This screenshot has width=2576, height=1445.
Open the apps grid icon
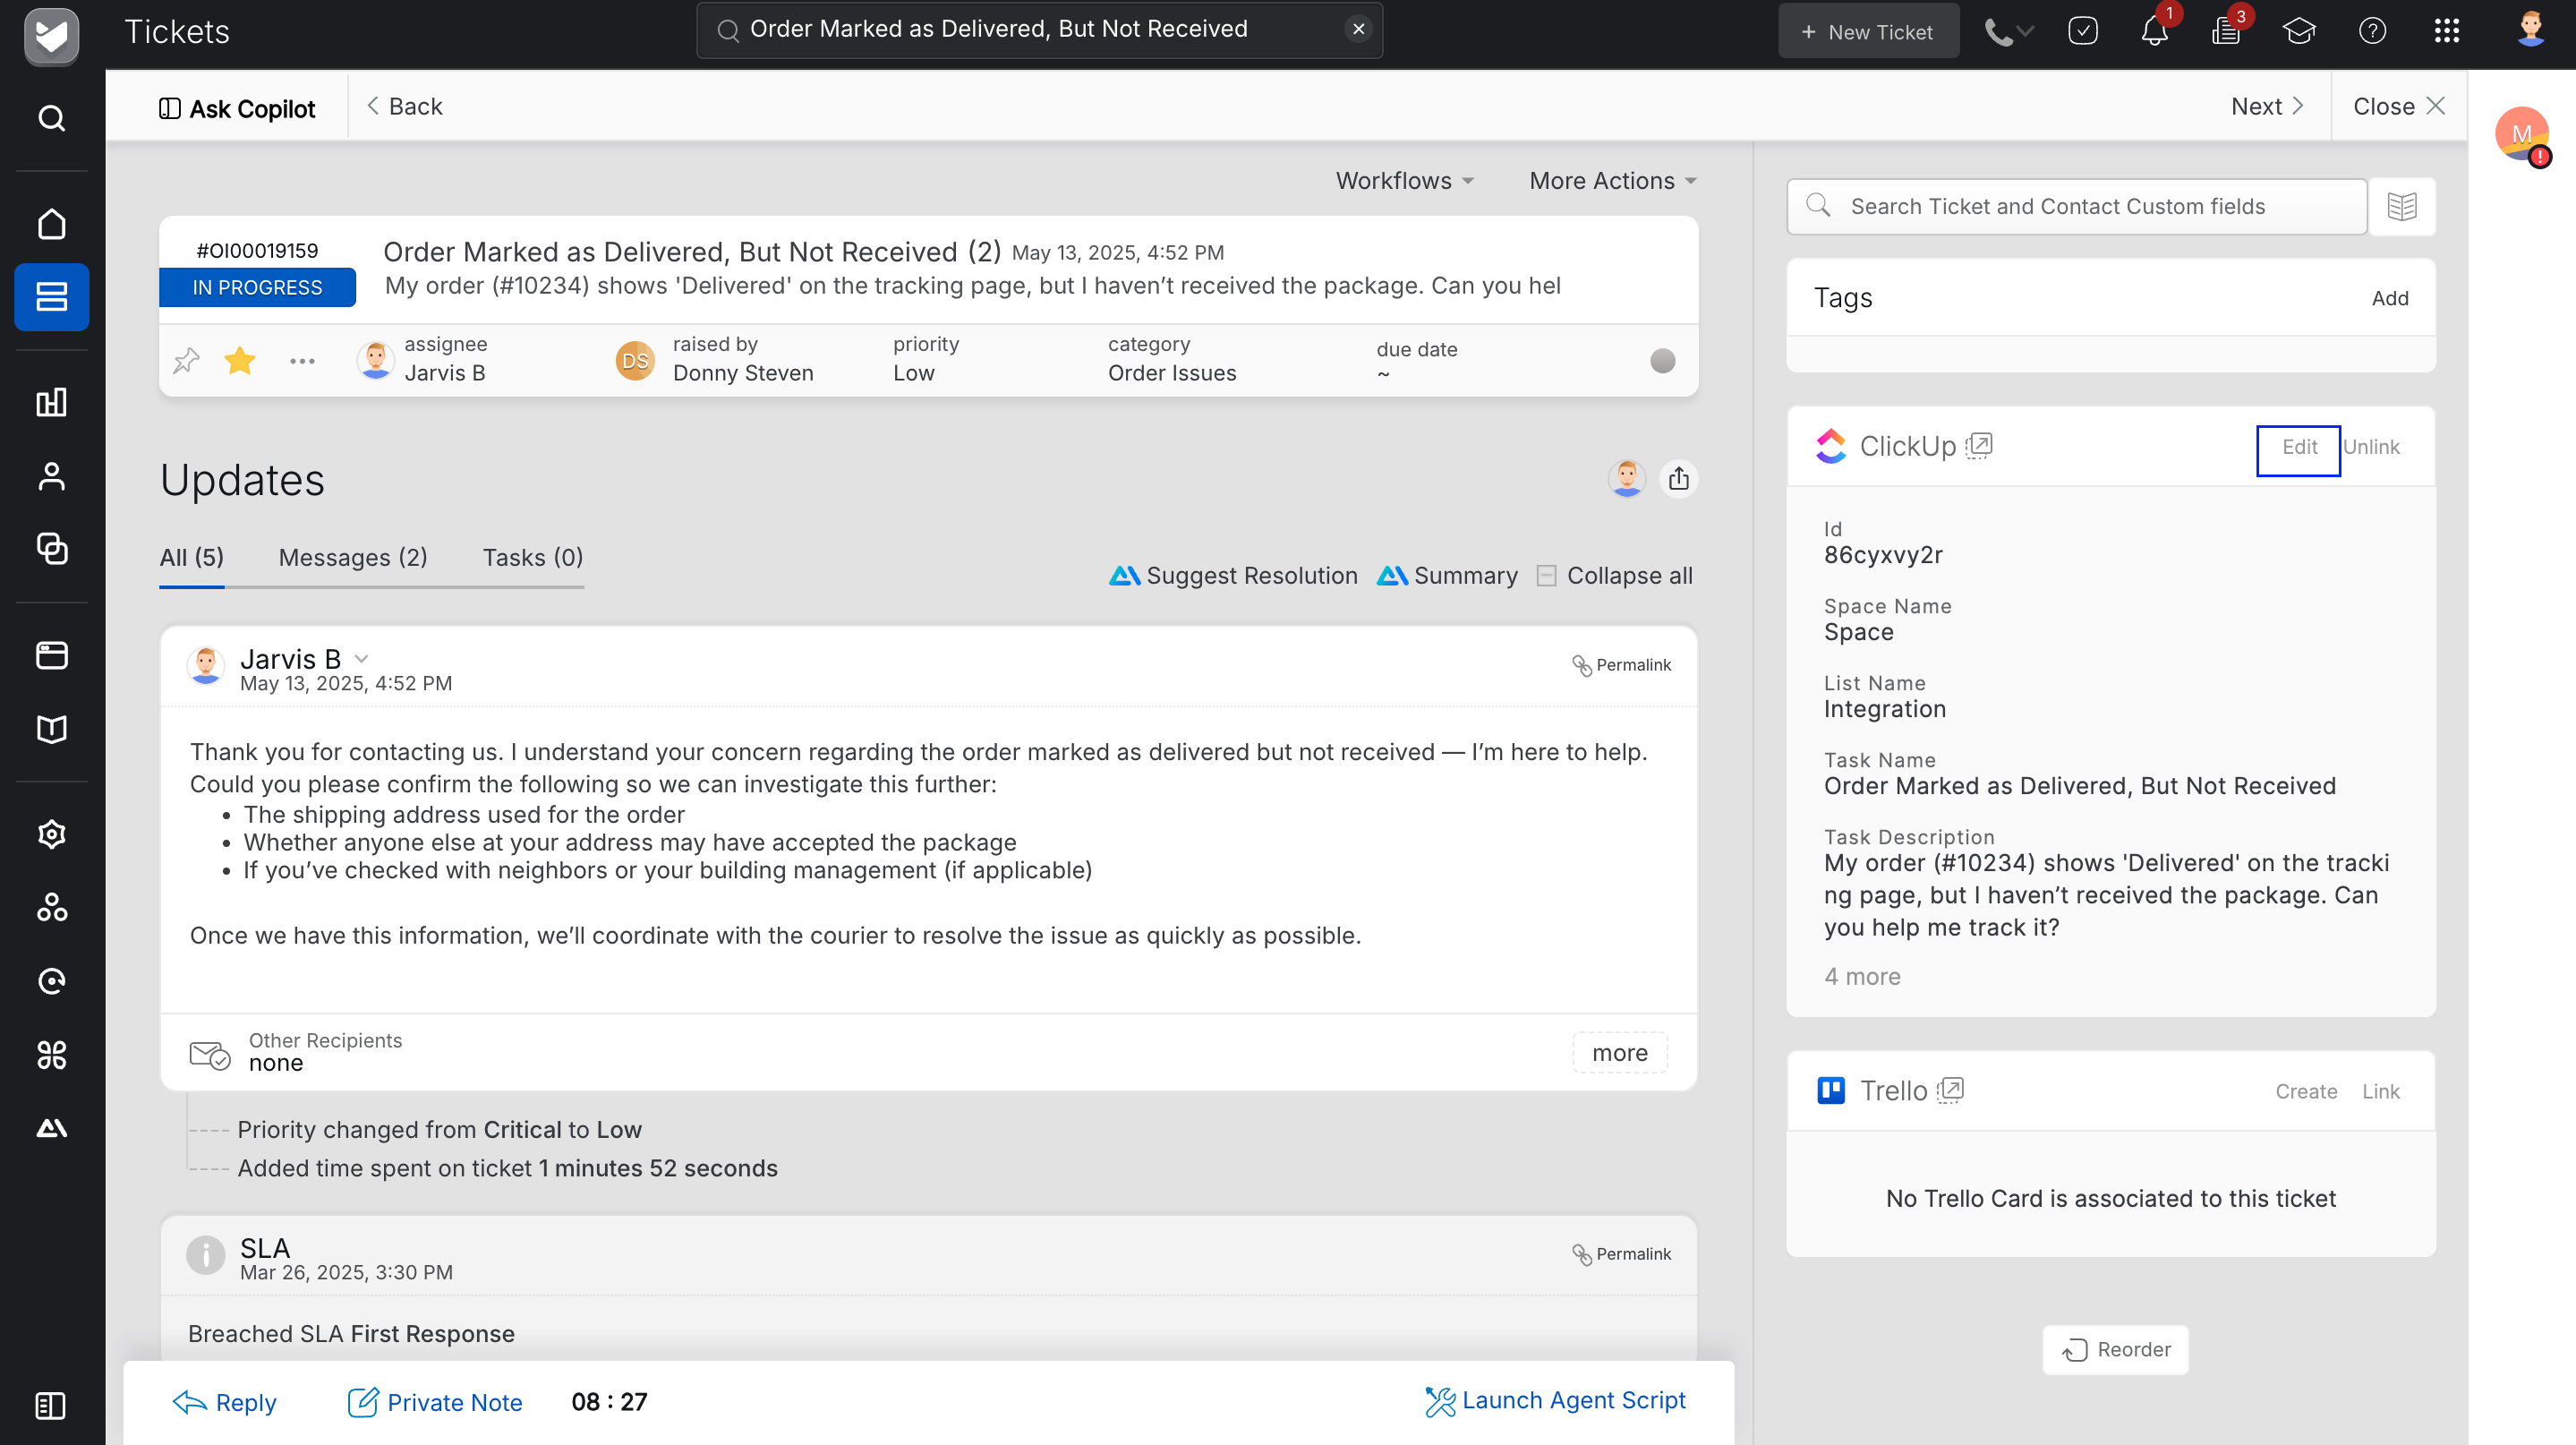coord(2446,31)
